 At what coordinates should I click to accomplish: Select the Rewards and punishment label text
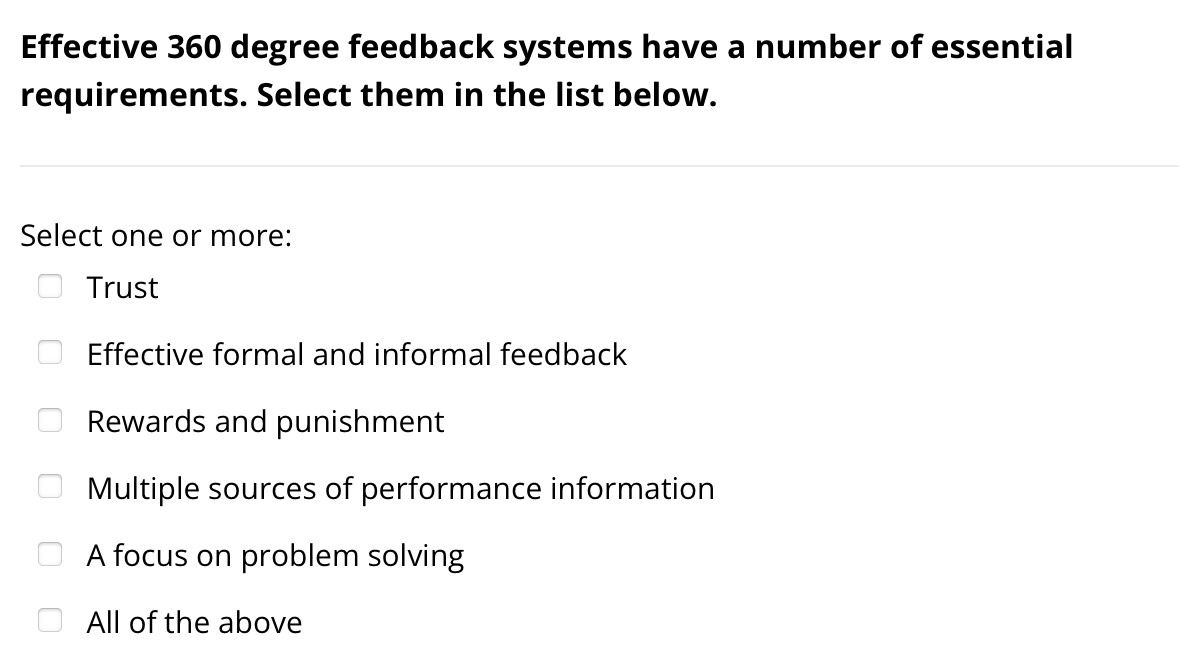click(x=265, y=421)
